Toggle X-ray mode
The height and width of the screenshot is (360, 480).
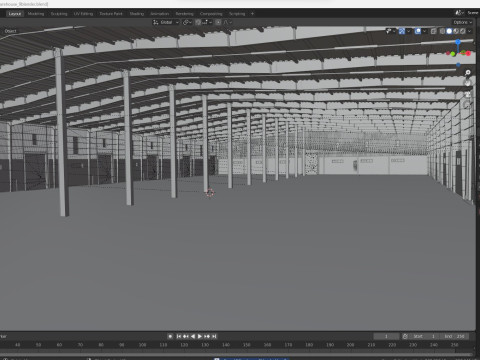pyautogui.click(x=433, y=31)
